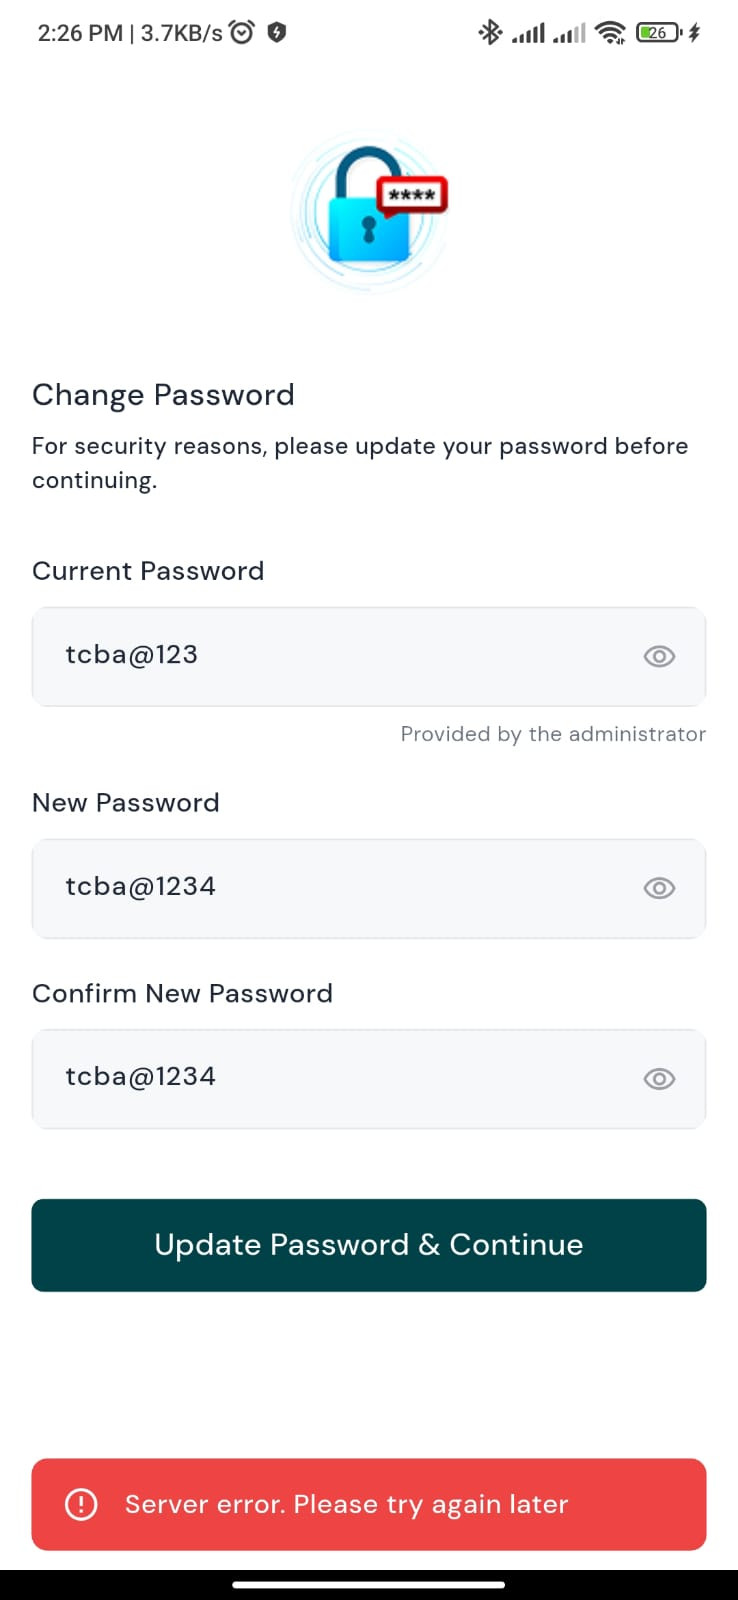
Task: Click into Confirm New Password input field
Action: (x=369, y=1079)
